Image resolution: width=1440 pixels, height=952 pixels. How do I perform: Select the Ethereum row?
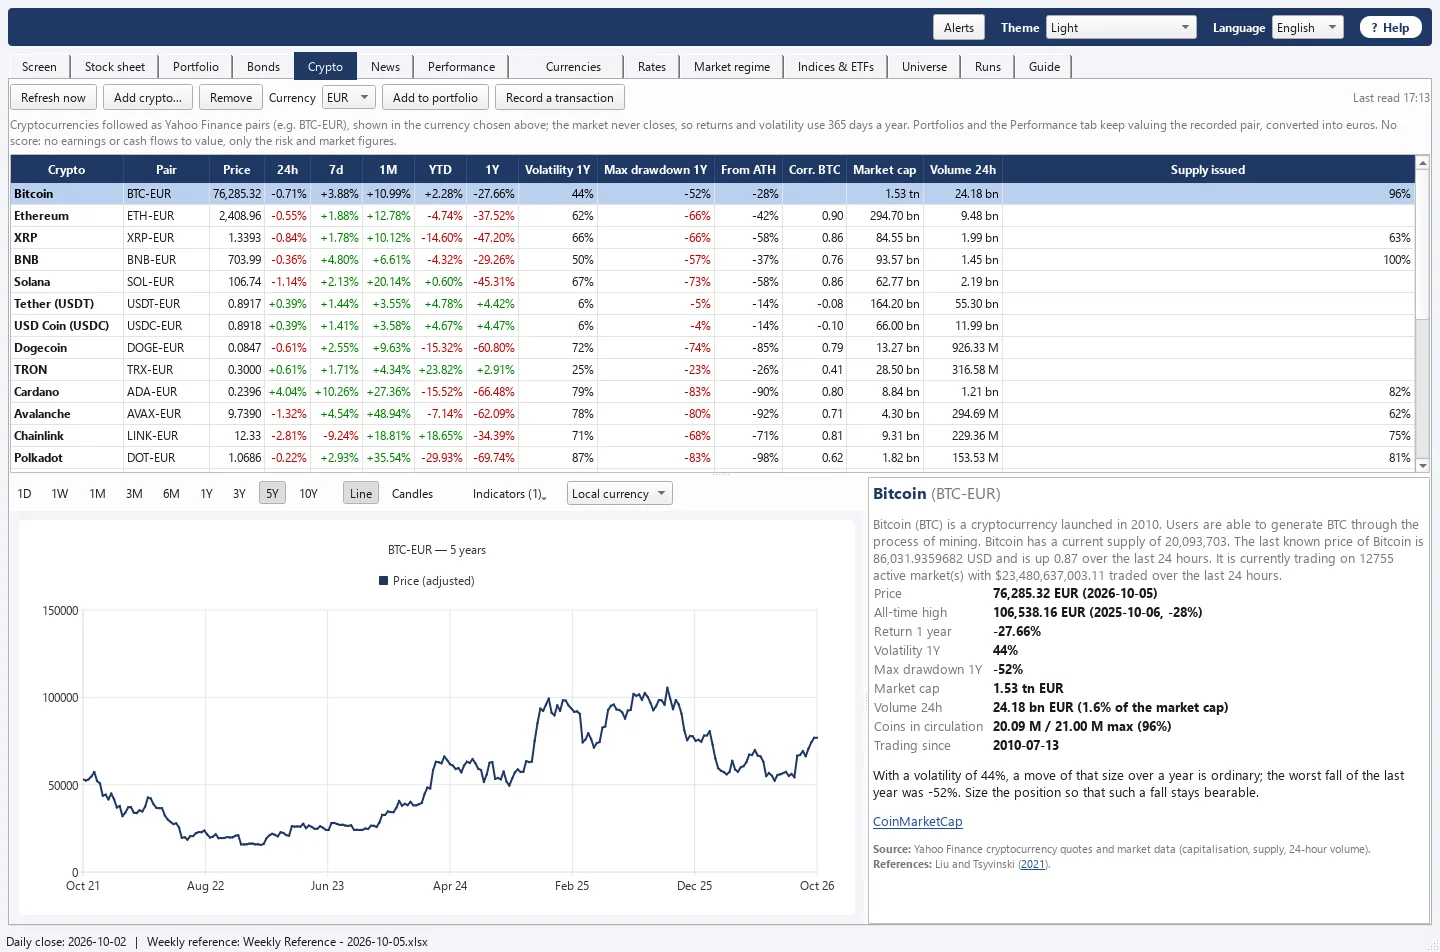pyautogui.click(x=712, y=215)
